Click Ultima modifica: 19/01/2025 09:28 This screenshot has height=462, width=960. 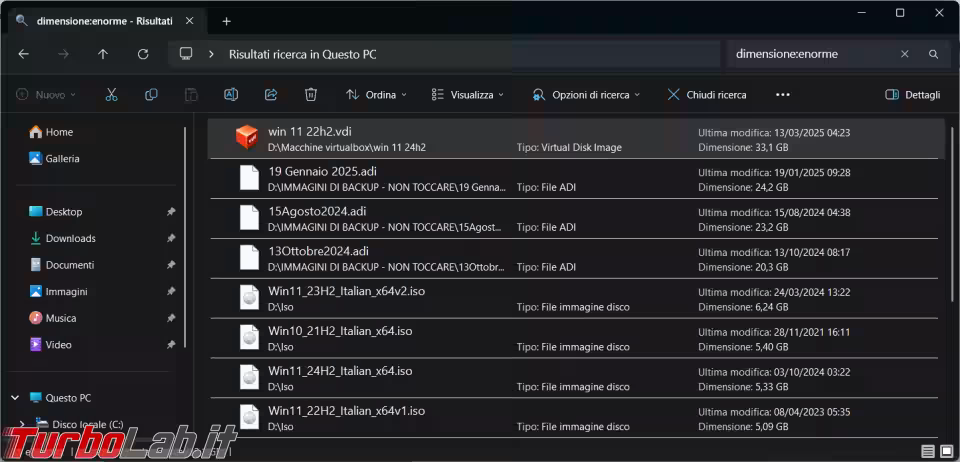tap(774, 173)
